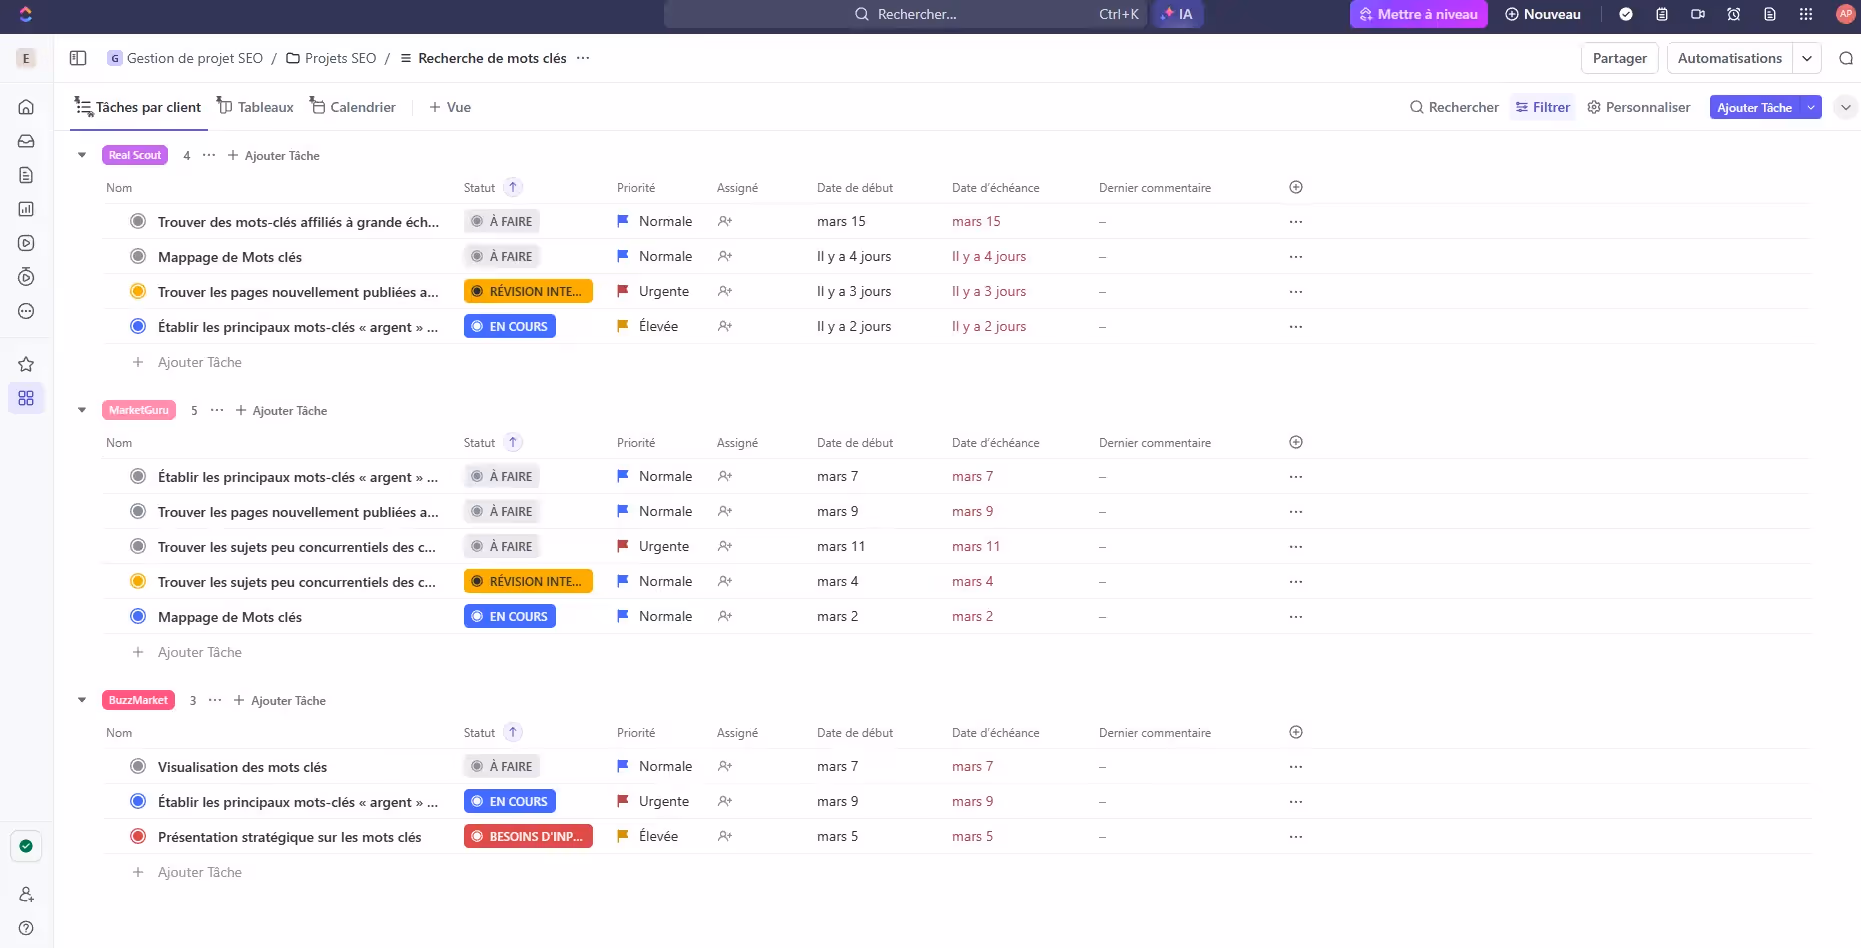Open the apps grid icon in top bar
The height and width of the screenshot is (948, 1861).
1805,14
